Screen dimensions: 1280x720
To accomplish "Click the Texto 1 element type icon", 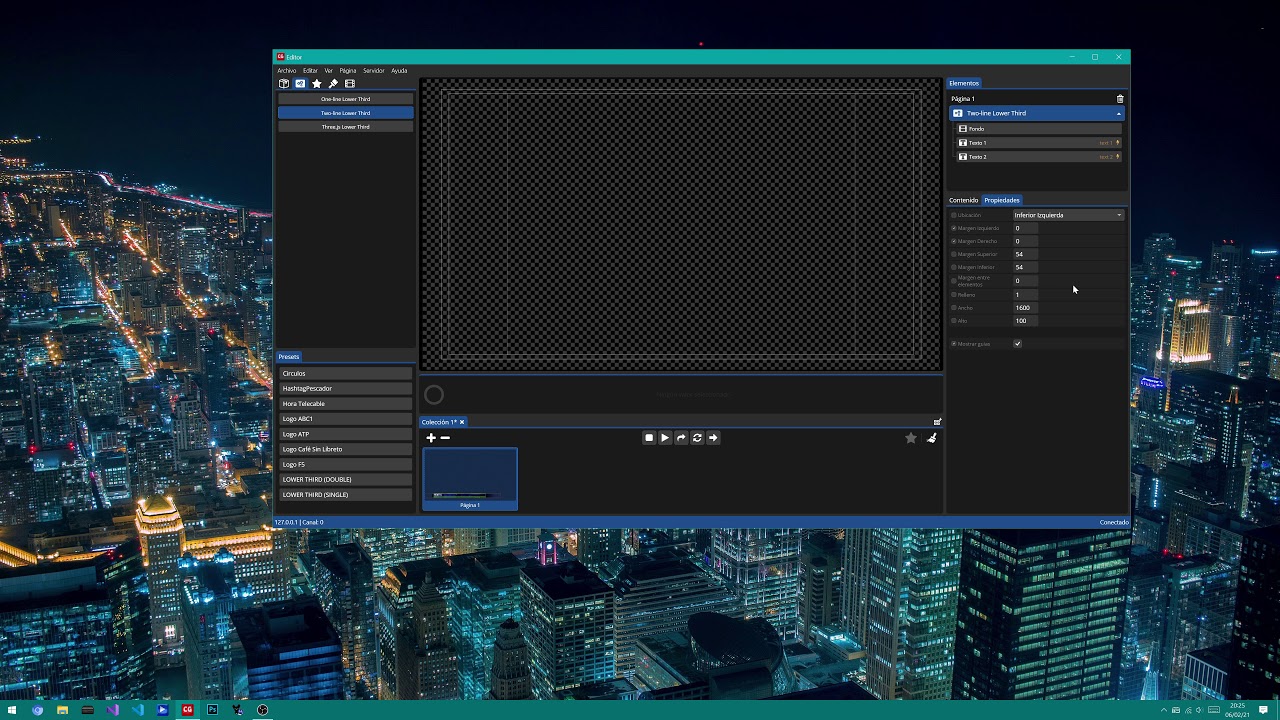I will point(963,143).
